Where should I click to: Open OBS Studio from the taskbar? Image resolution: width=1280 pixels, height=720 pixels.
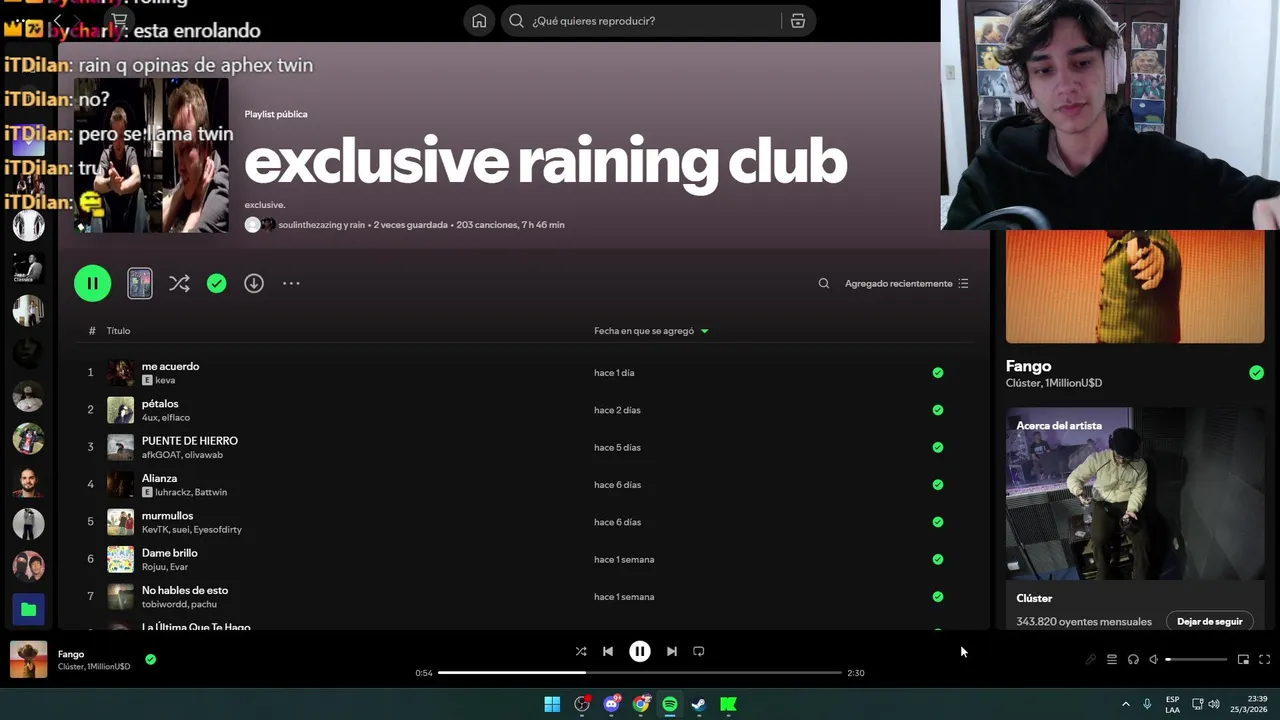(x=582, y=704)
